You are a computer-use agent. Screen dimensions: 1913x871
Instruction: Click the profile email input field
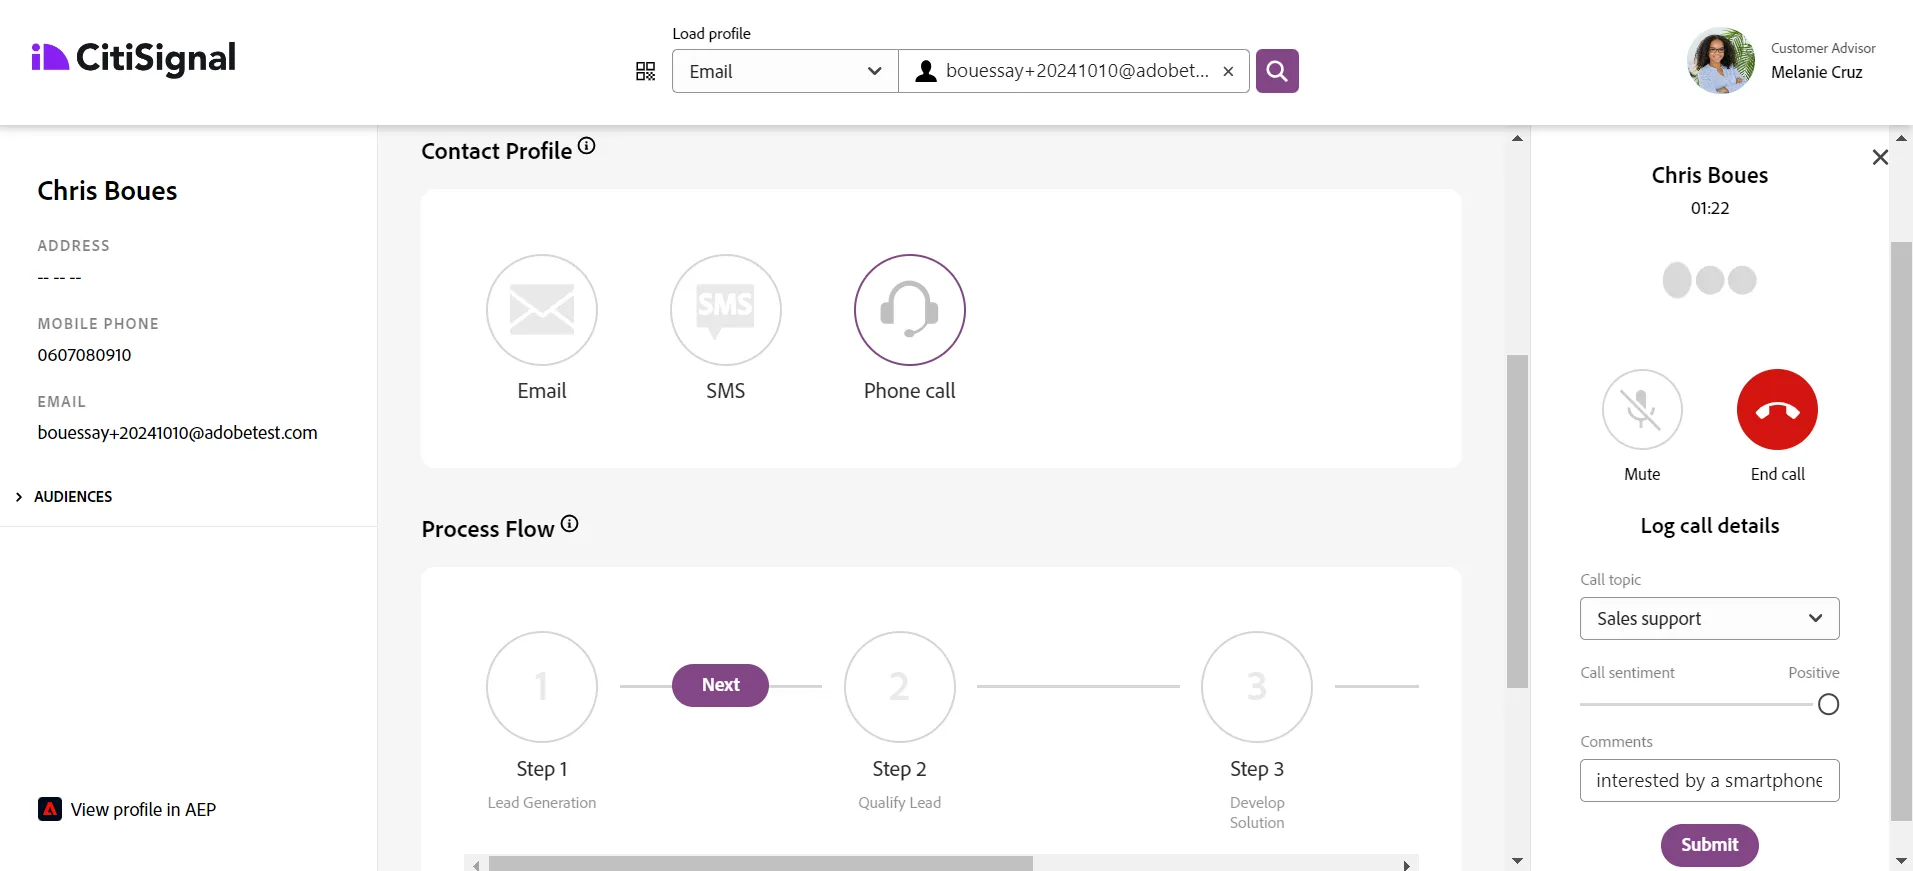pos(1076,71)
